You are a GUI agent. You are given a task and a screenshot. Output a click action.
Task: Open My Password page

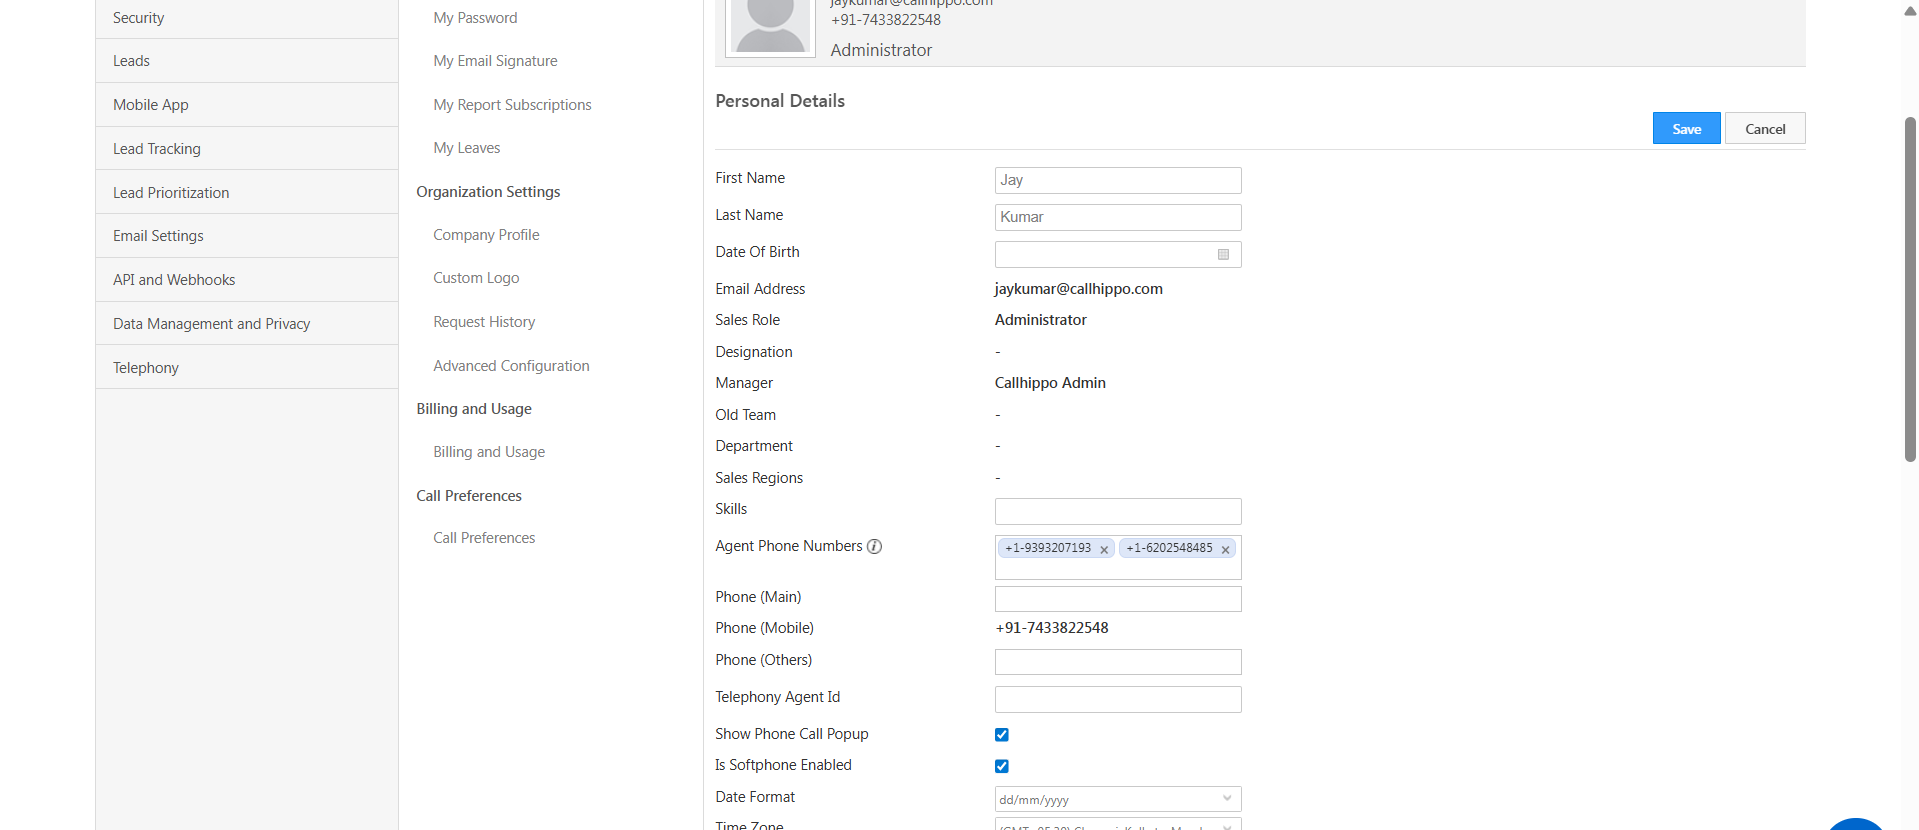click(x=475, y=18)
